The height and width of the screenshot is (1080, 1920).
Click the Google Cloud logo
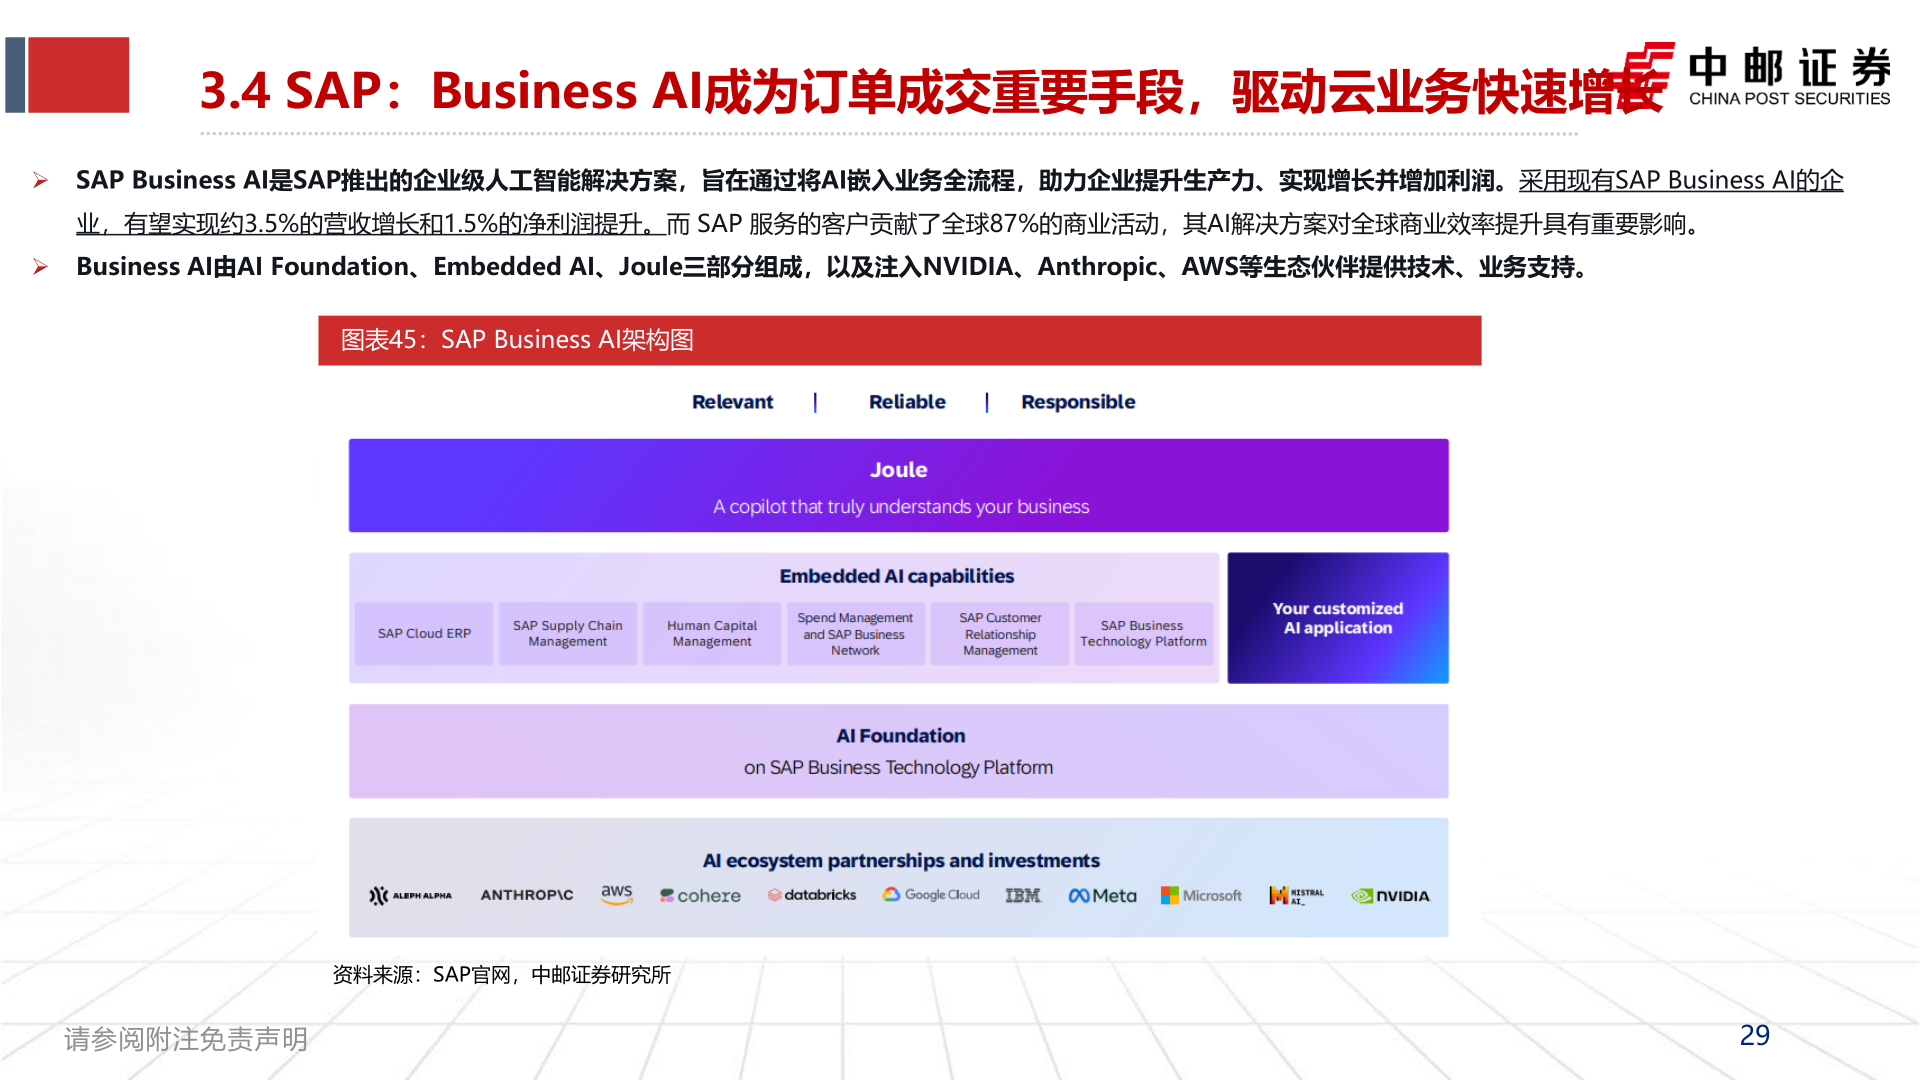(931, 896)
